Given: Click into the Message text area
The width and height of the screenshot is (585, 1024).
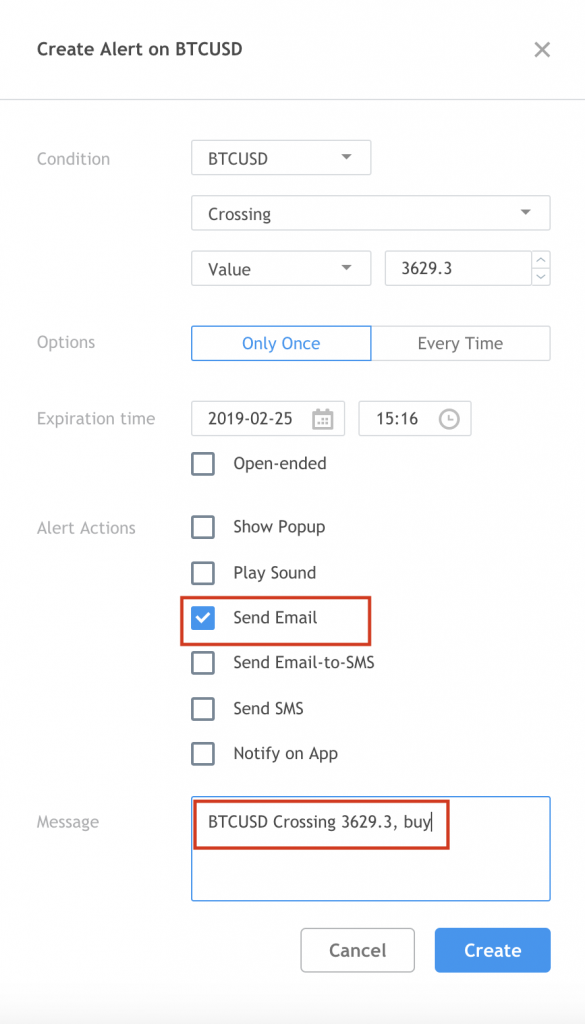Looking at the screenshot, I should point(370,848).
